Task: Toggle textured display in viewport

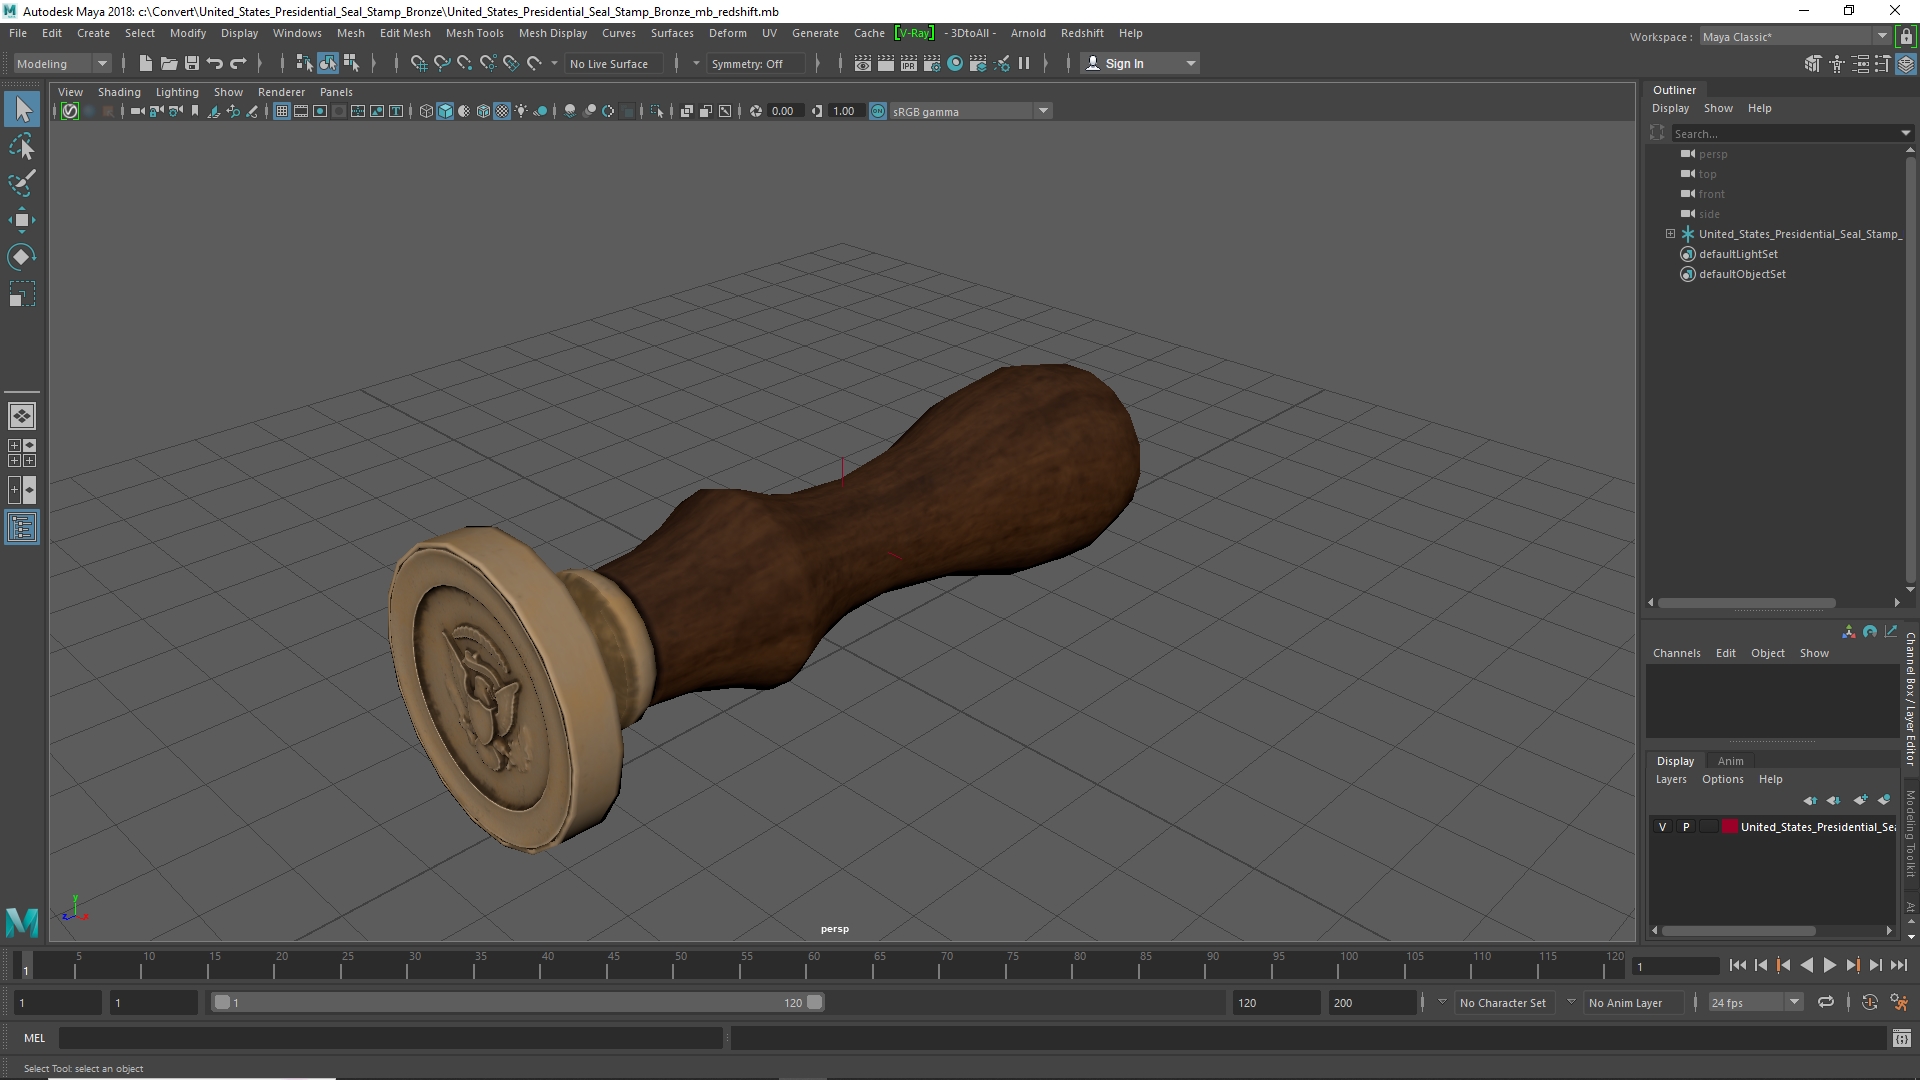Action: click(502, 111)
